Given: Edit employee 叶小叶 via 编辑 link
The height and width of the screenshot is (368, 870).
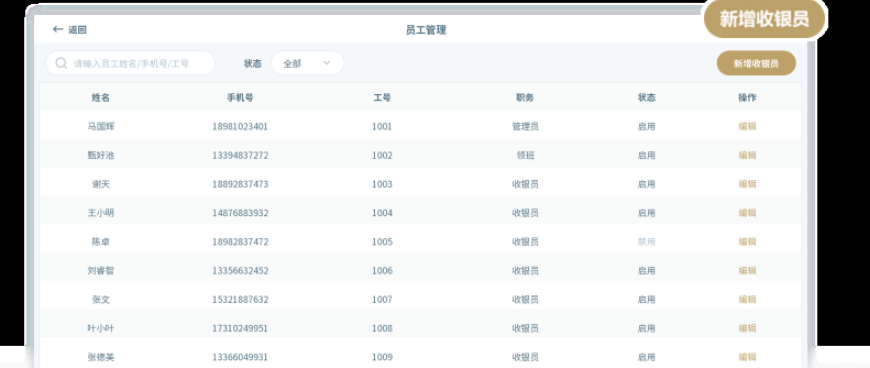Looking at the screenshot, I should point(747,329).
